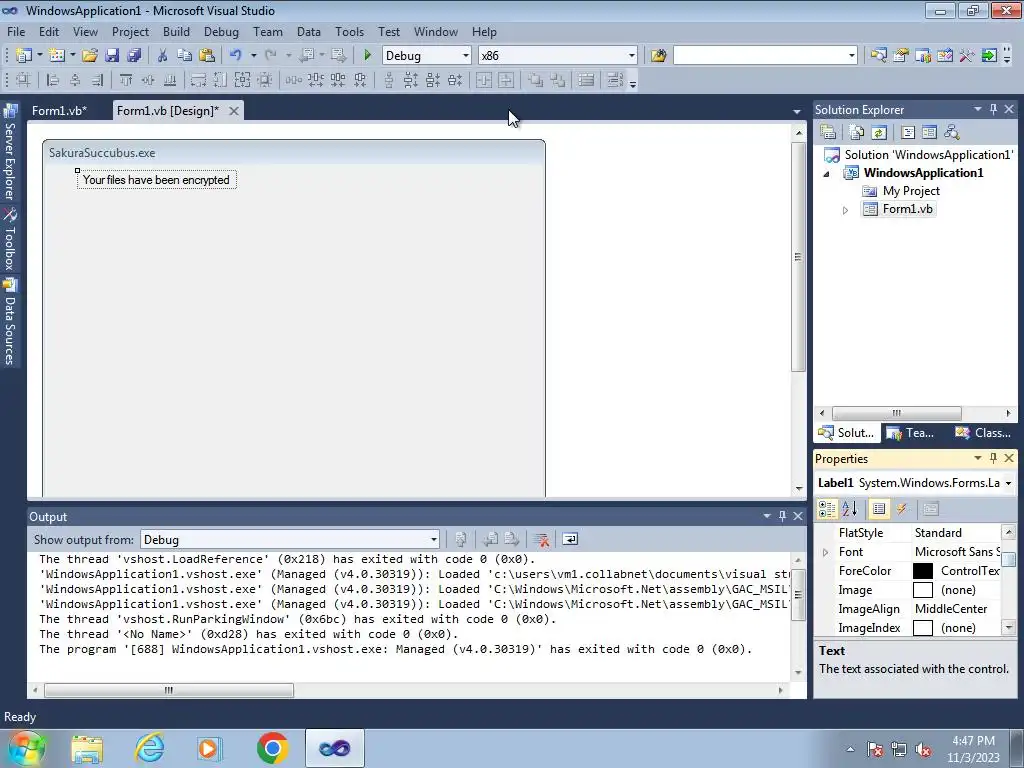
Task: Open the Extension Manager toolbar icon
Action: (x=989, y=56)
